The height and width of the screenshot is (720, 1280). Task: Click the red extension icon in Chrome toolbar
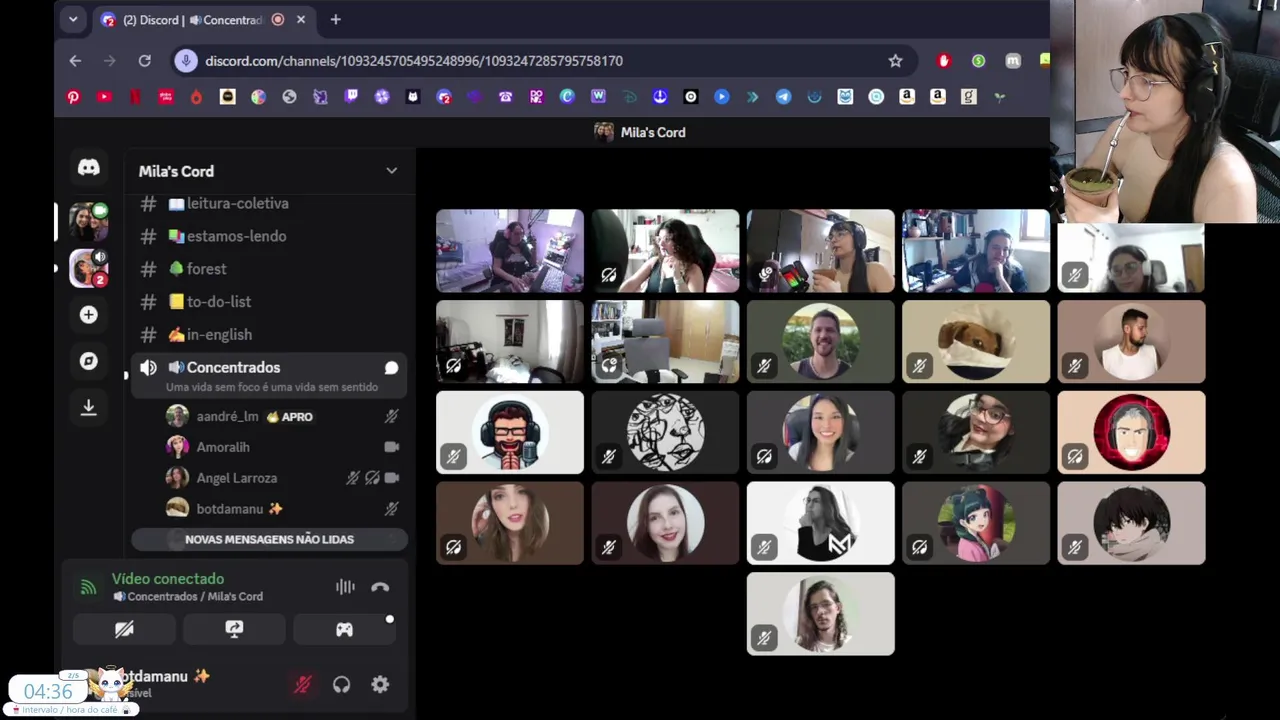pos(943,61)
